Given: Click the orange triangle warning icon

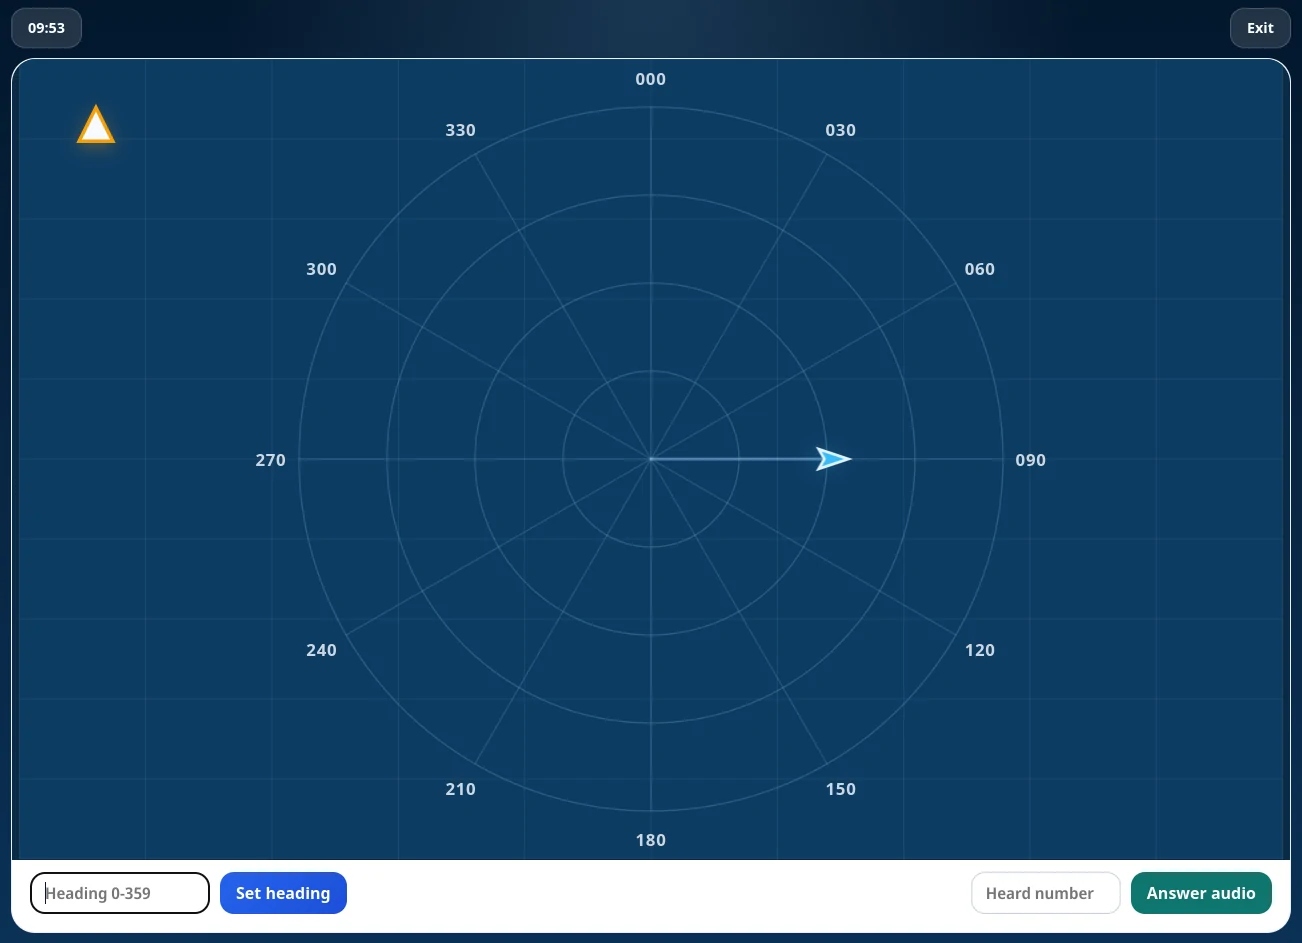Looking at the screenshot, I should (96, 125).
